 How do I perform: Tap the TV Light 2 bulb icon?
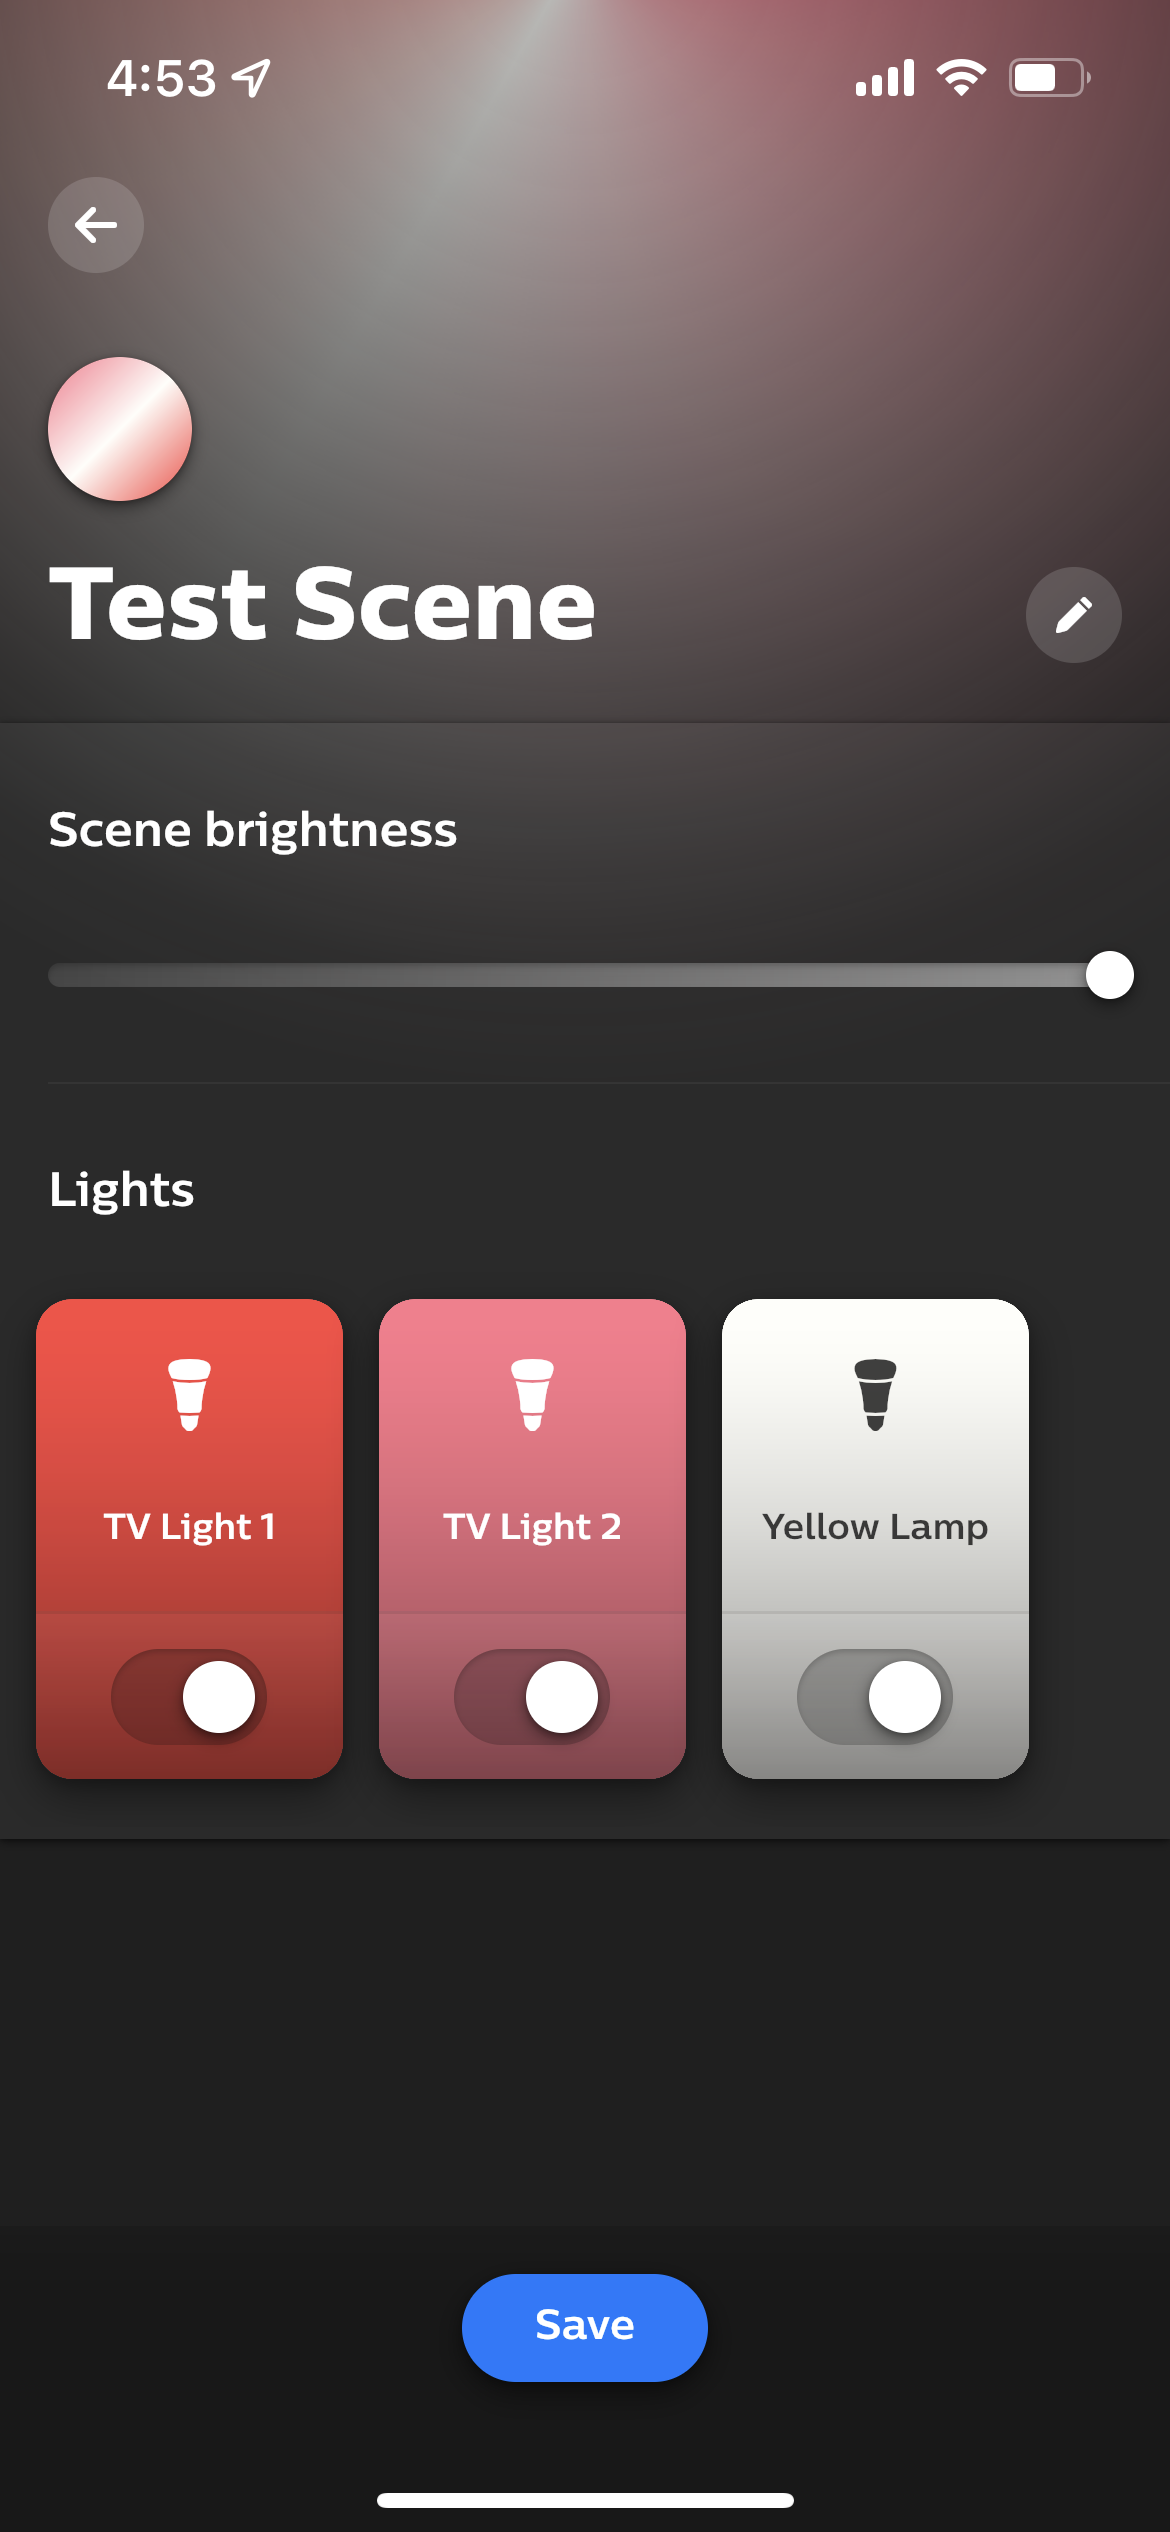[x=532, y=1394]
